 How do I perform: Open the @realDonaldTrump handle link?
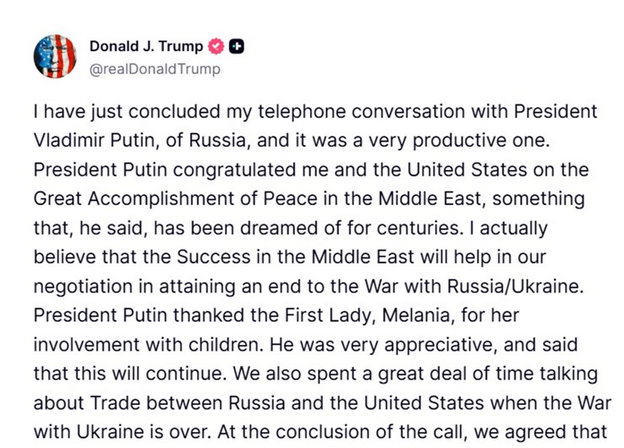click(154, 69)
